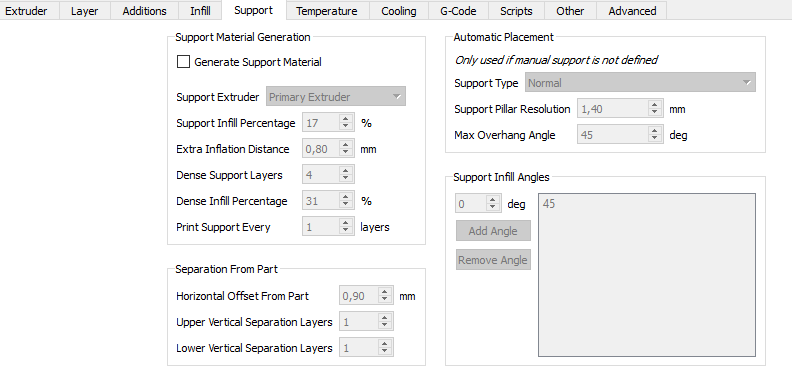
Task: Increase Upper Vertical Separation Layers
Action: 385,318
